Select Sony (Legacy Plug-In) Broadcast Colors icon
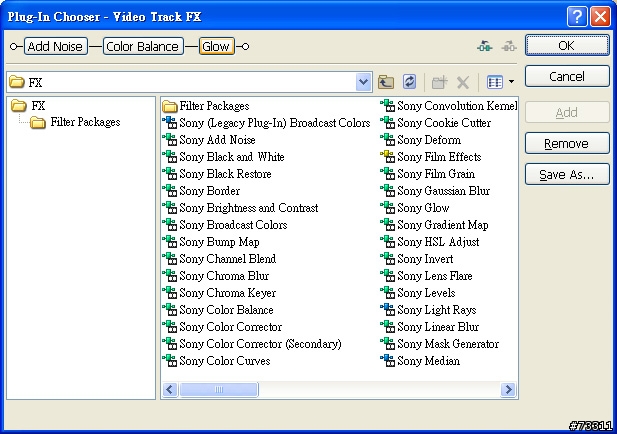This screenshot has width=617, height=434. [170, 123]
